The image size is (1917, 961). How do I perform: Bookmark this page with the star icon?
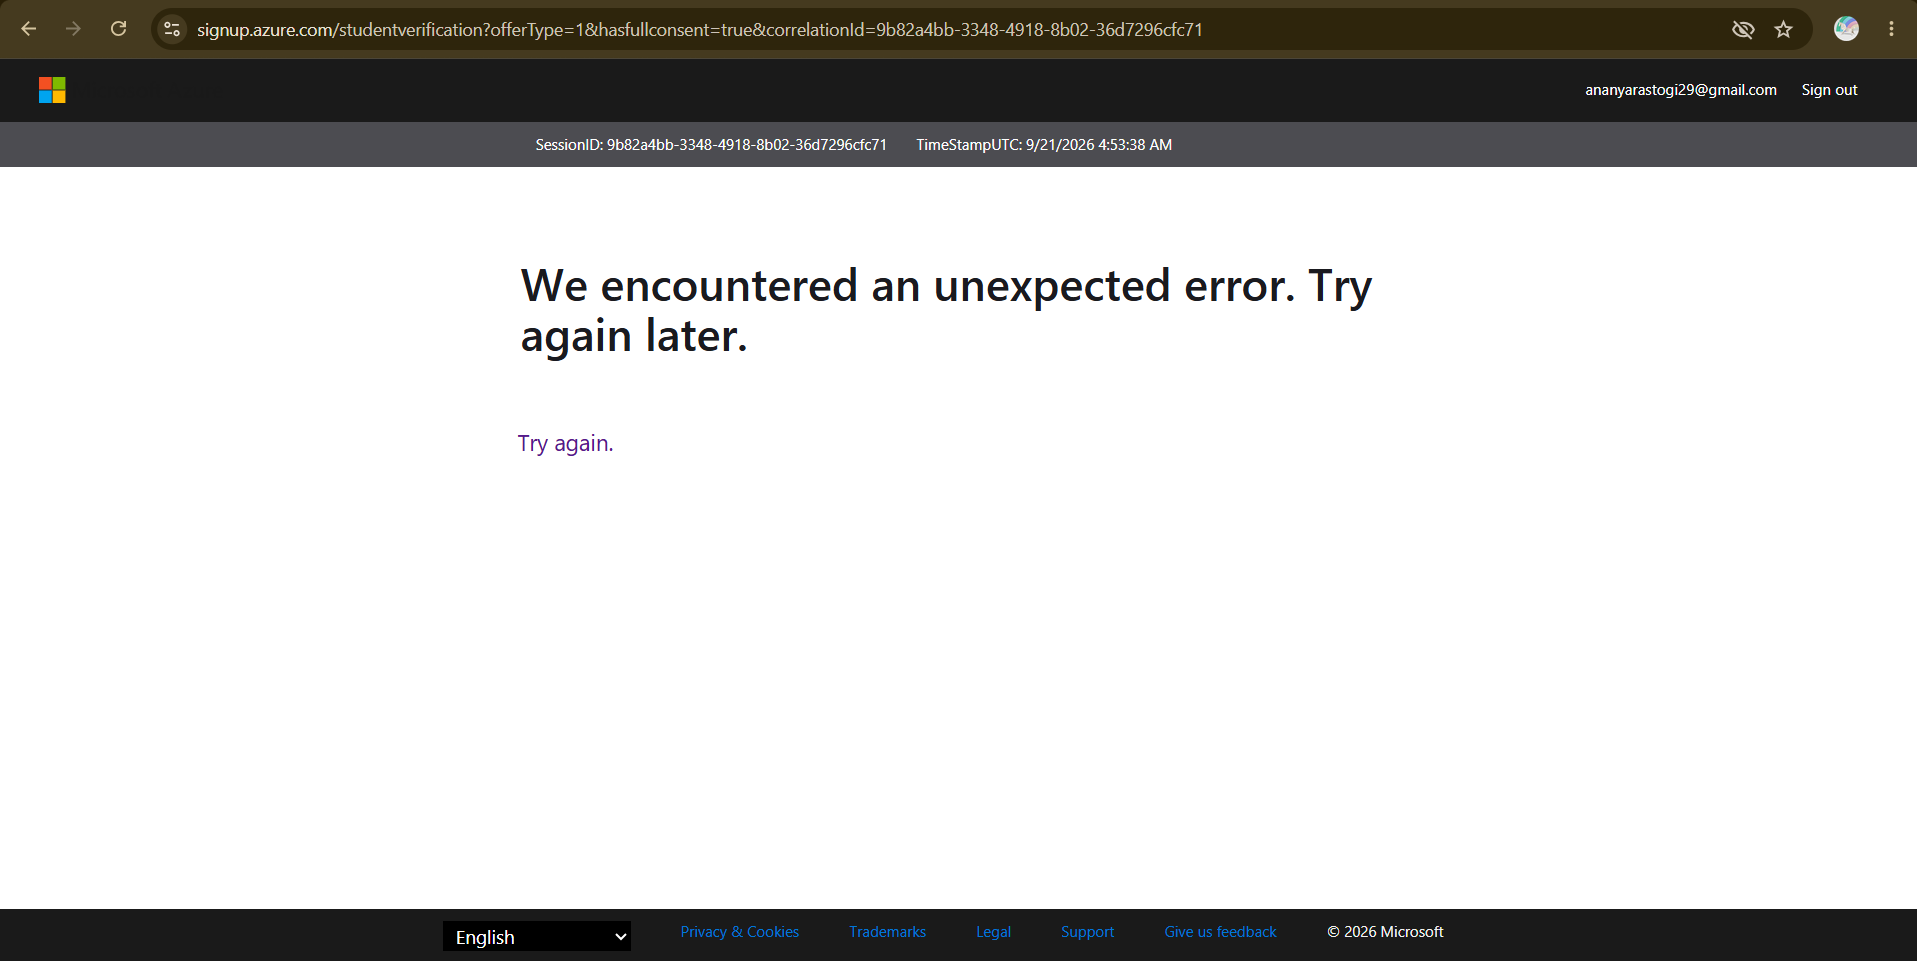(x=1783, y=29)
